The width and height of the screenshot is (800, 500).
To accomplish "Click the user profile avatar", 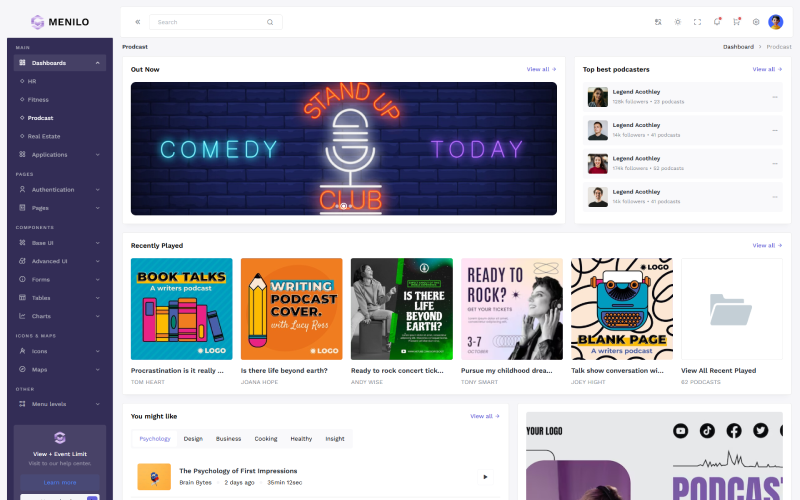I will [775, 22].
